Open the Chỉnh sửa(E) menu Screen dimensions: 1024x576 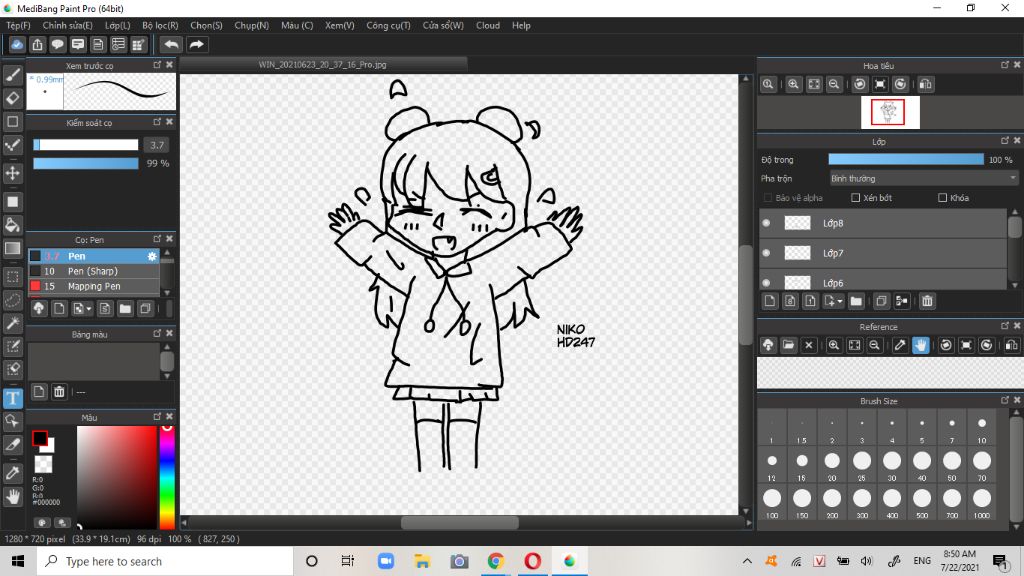click(67, 25)
